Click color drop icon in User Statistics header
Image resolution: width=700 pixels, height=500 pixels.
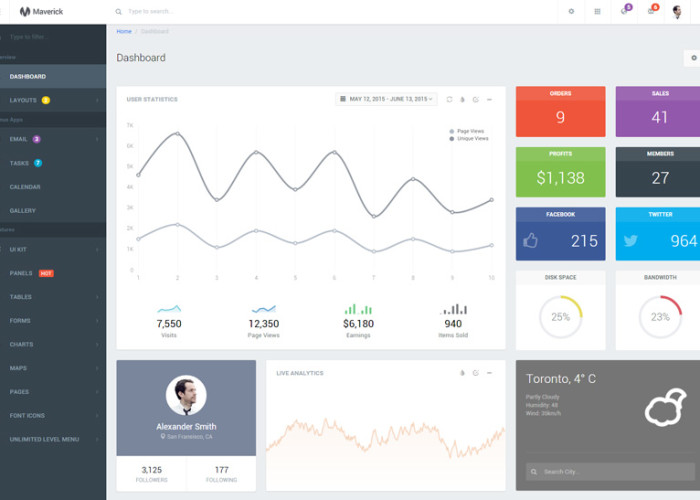[462, 100]
